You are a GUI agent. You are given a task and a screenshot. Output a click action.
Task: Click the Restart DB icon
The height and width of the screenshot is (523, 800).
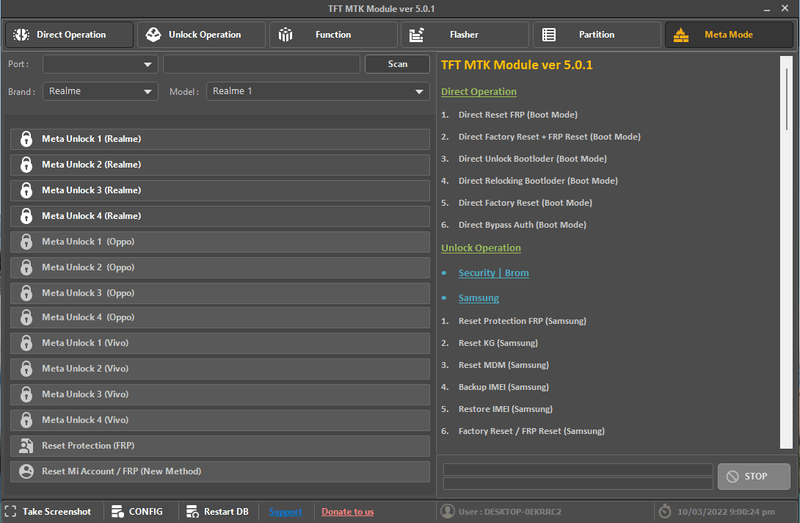[x=191, y=512]
